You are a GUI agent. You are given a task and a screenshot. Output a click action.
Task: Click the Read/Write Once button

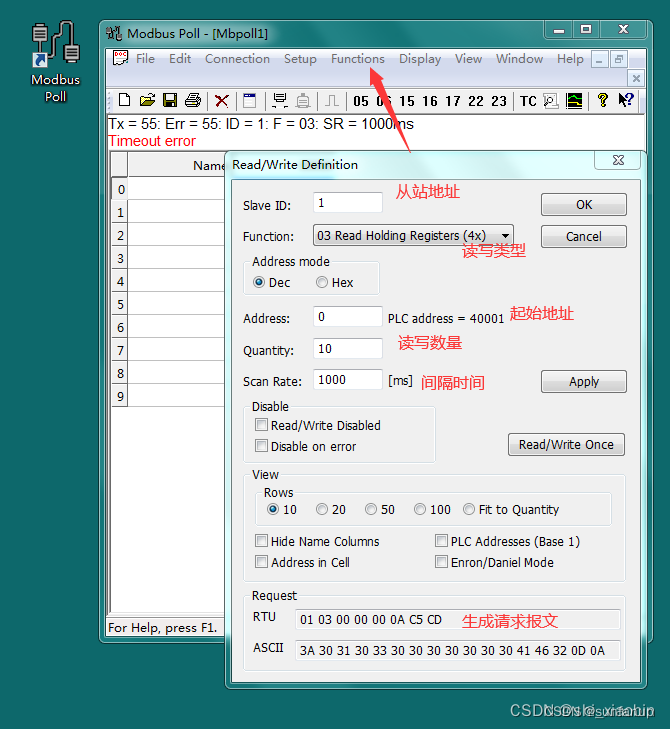tap(566, 444)
